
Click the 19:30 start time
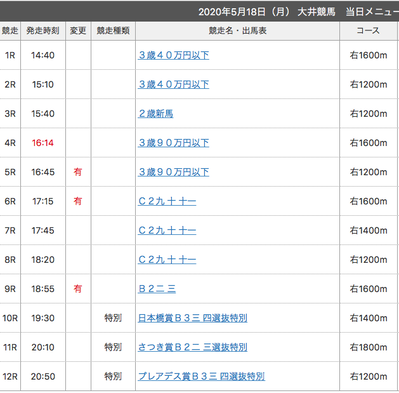(43, 318)
